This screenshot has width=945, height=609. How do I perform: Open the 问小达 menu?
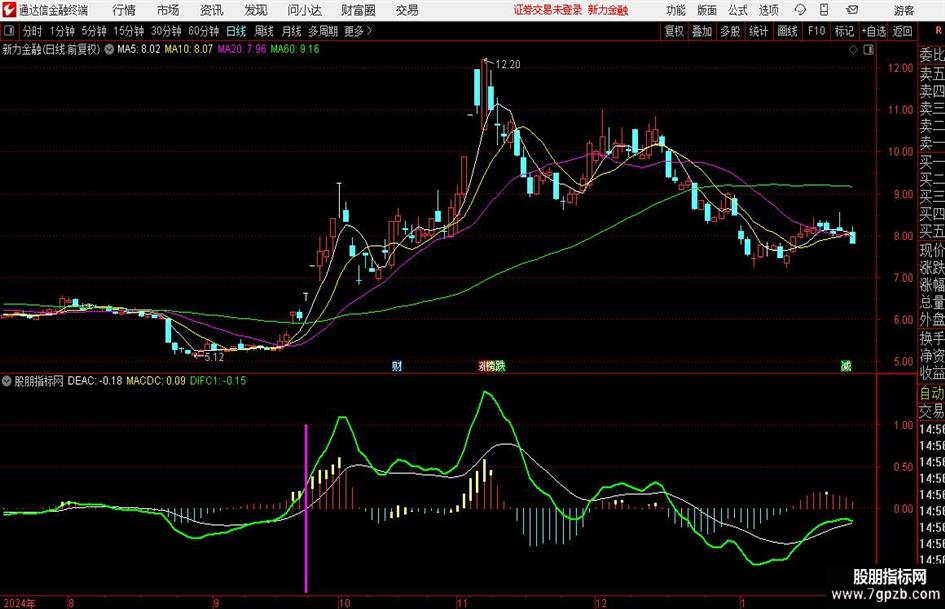click(304, 10)
